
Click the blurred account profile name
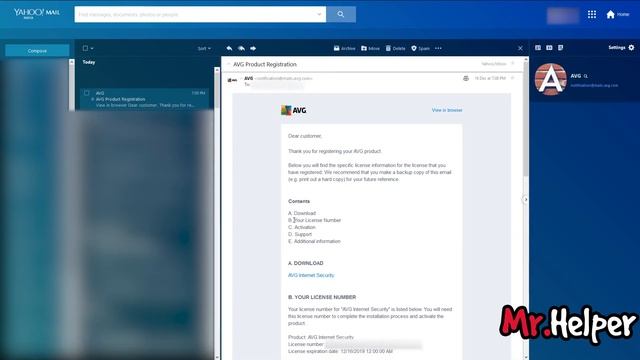pyautogui.click(x=563, y=16)
